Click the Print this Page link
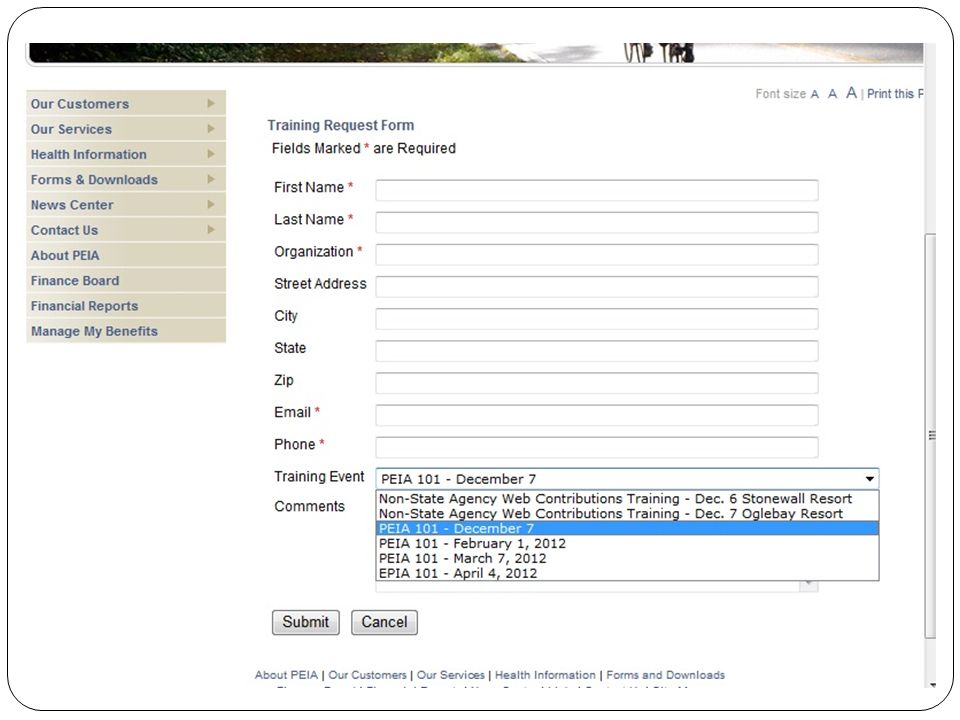Viewport: 960px width, 720px height. point(894,94)
